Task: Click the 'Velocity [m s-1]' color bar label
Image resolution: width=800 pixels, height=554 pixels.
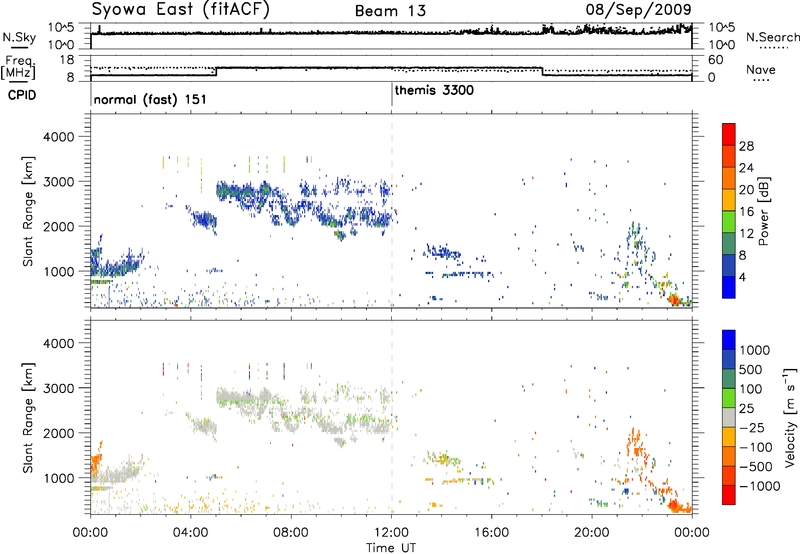Action: click(790, 417)
